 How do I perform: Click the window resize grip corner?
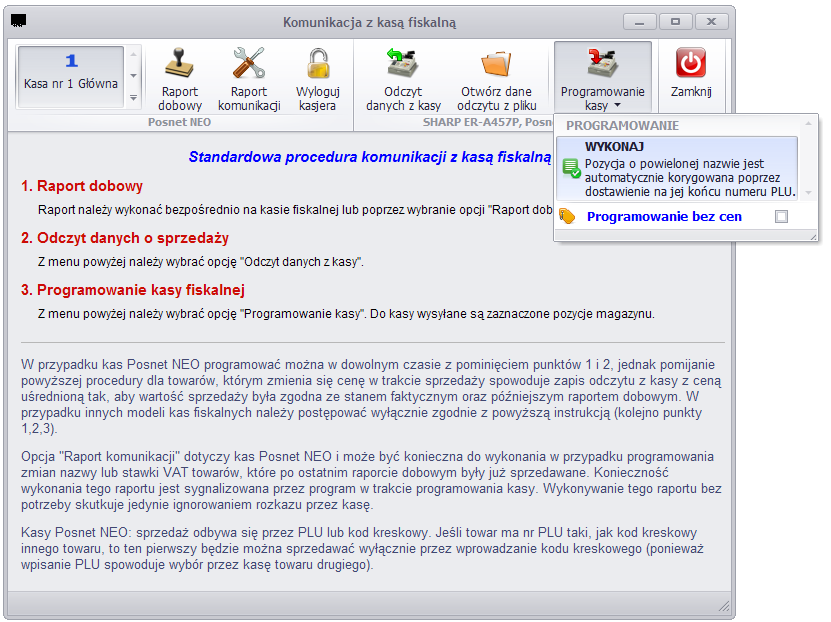(x=723, y=607)
